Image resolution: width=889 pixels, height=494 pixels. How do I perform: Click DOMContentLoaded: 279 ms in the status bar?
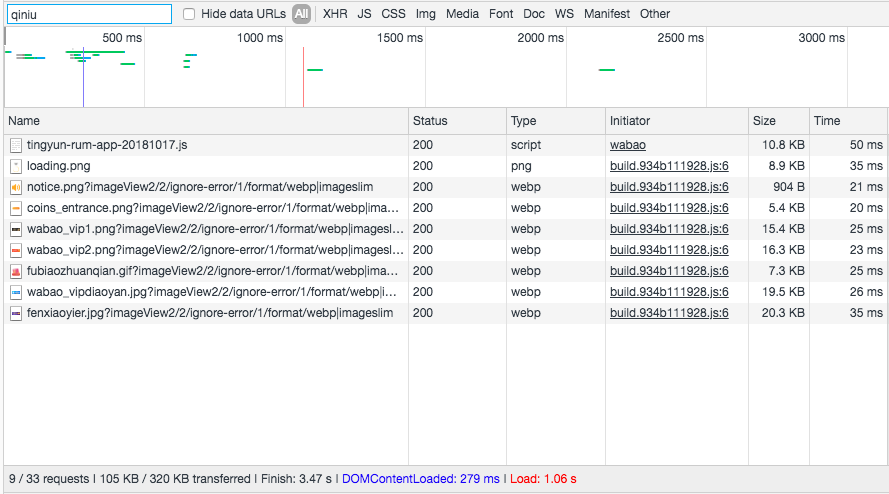coord(421,479)
